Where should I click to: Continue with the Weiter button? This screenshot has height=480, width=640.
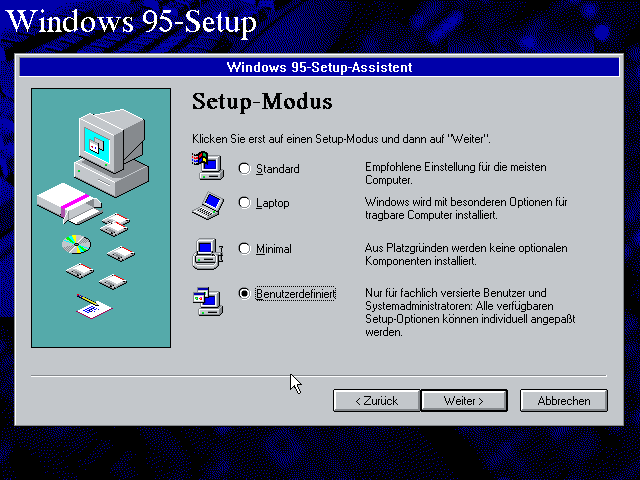[x=464, y=401]
